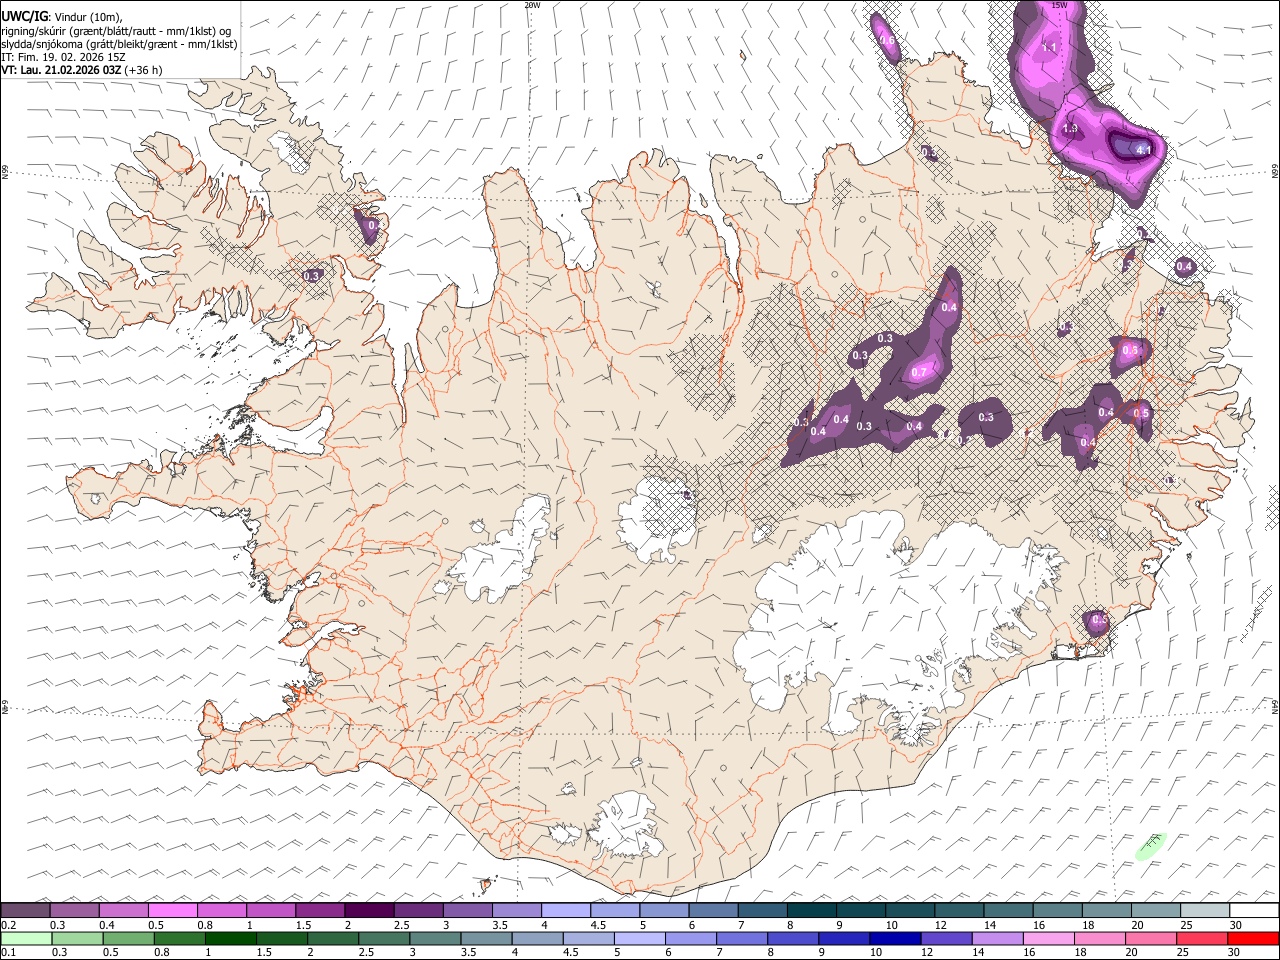Select the lower legend swatch between 0.8 and 1
This screenshot has height=960, width=1280.
(x=180, y=939)
